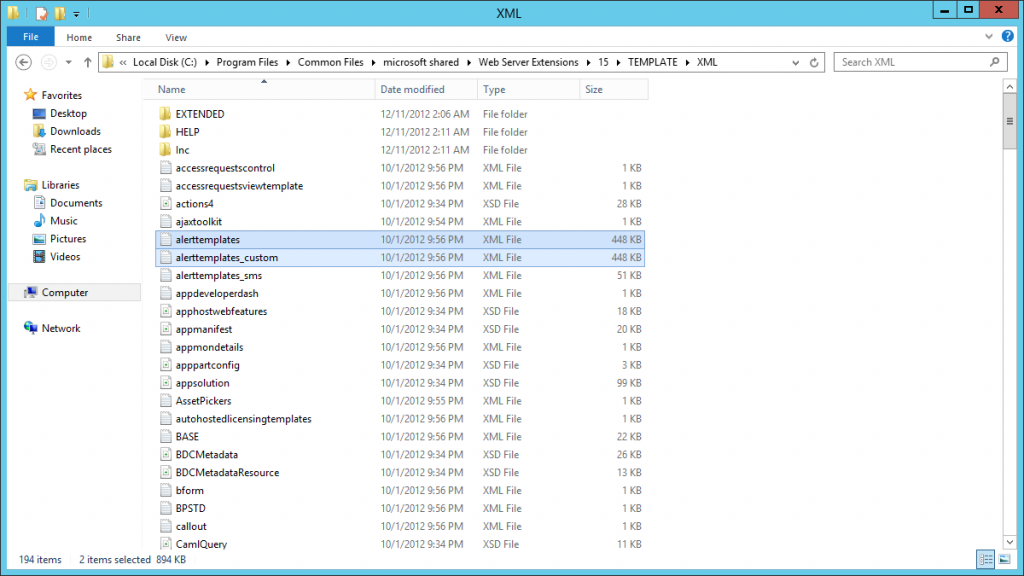Click the scrollbar down arrow
Screen dimensions: 1024x576
[1010, 542]
